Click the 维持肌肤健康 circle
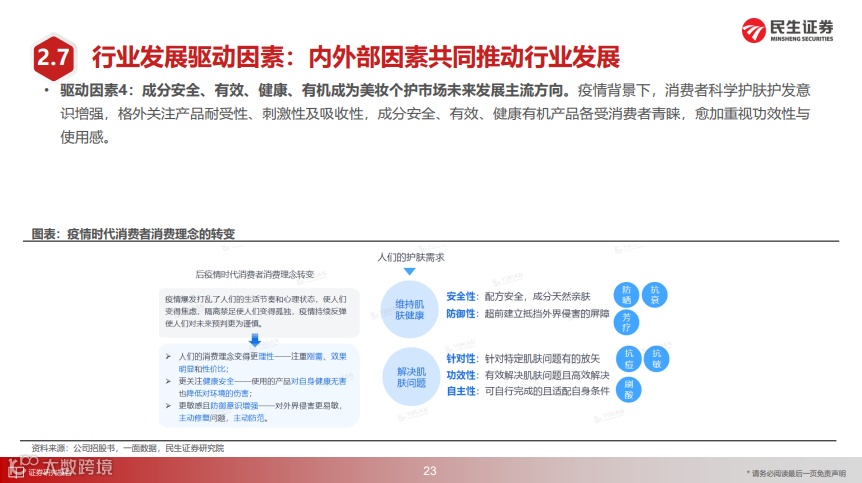The image size is (862, 483). (410, 309)
